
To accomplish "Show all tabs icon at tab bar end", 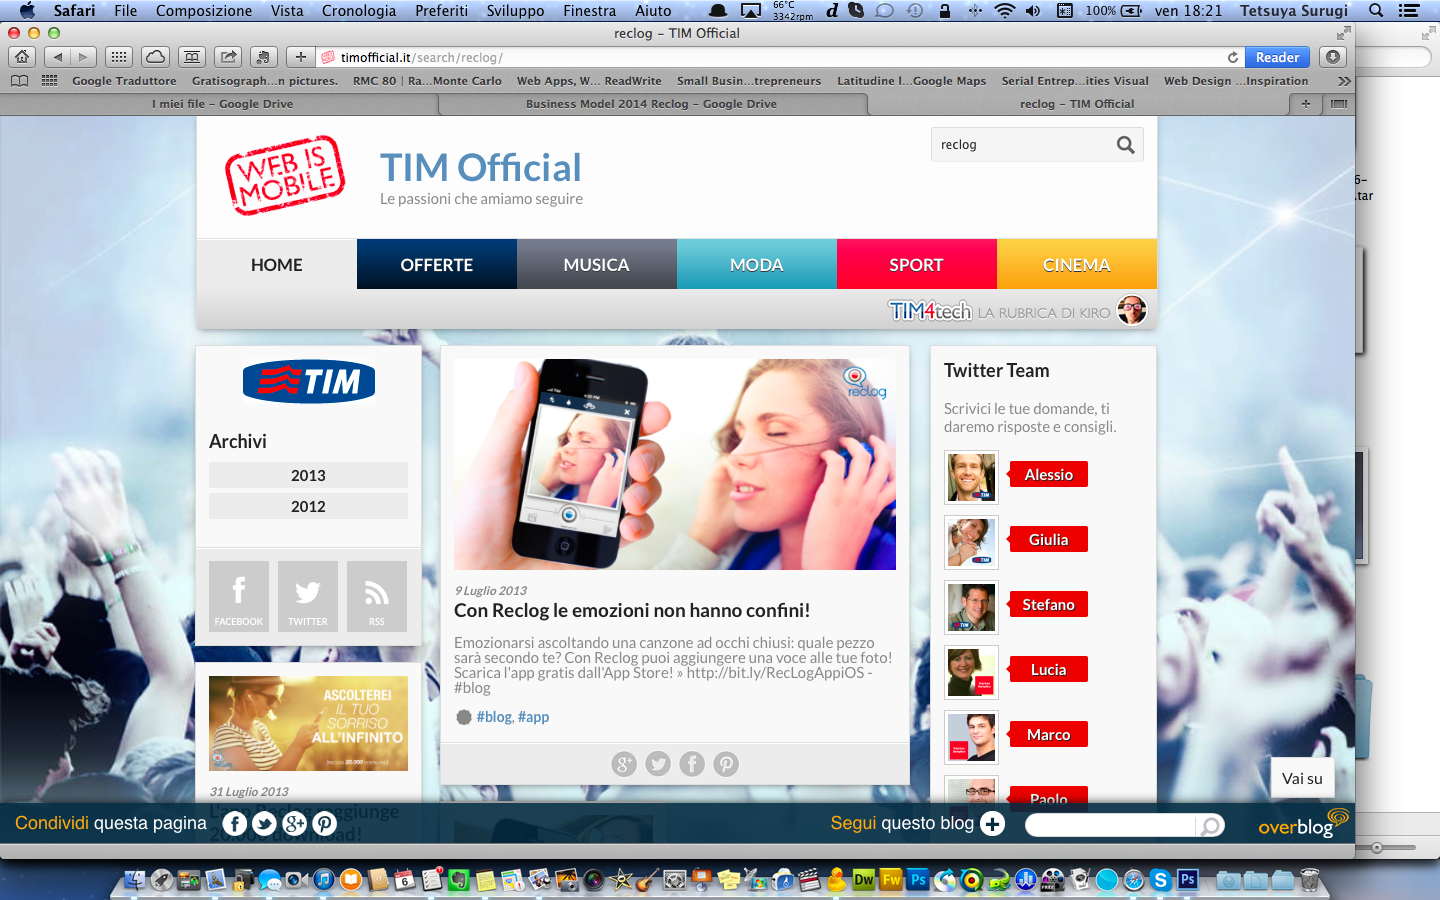I will coord(1339,103).
